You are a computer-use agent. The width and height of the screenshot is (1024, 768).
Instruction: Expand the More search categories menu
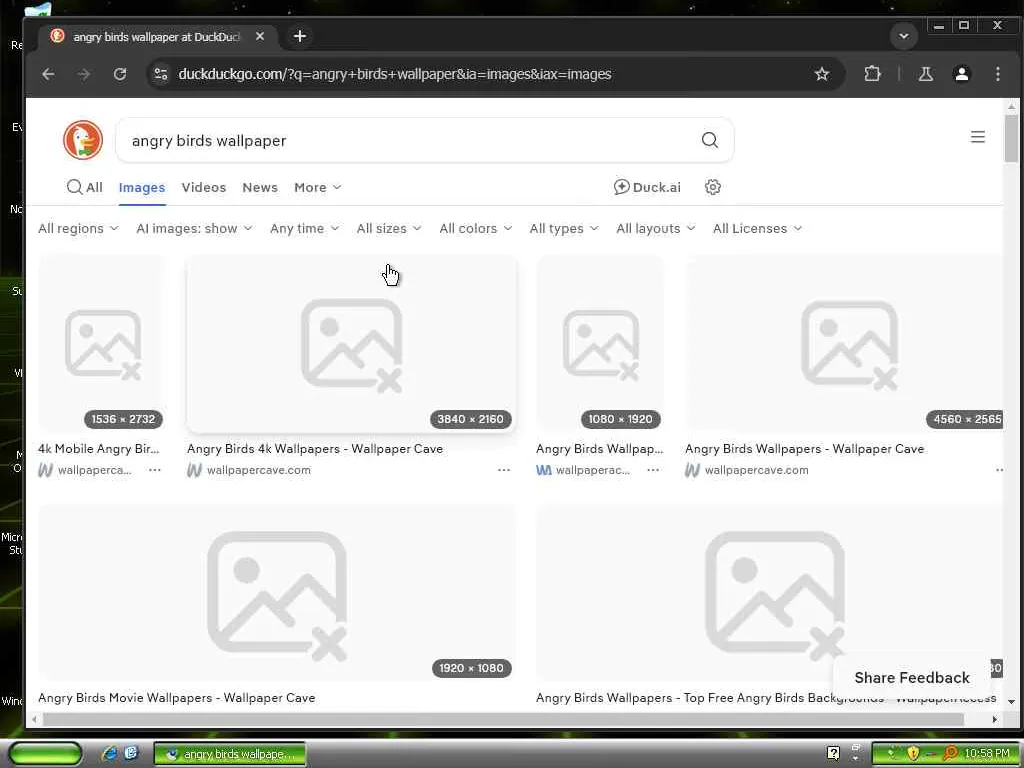317,187
